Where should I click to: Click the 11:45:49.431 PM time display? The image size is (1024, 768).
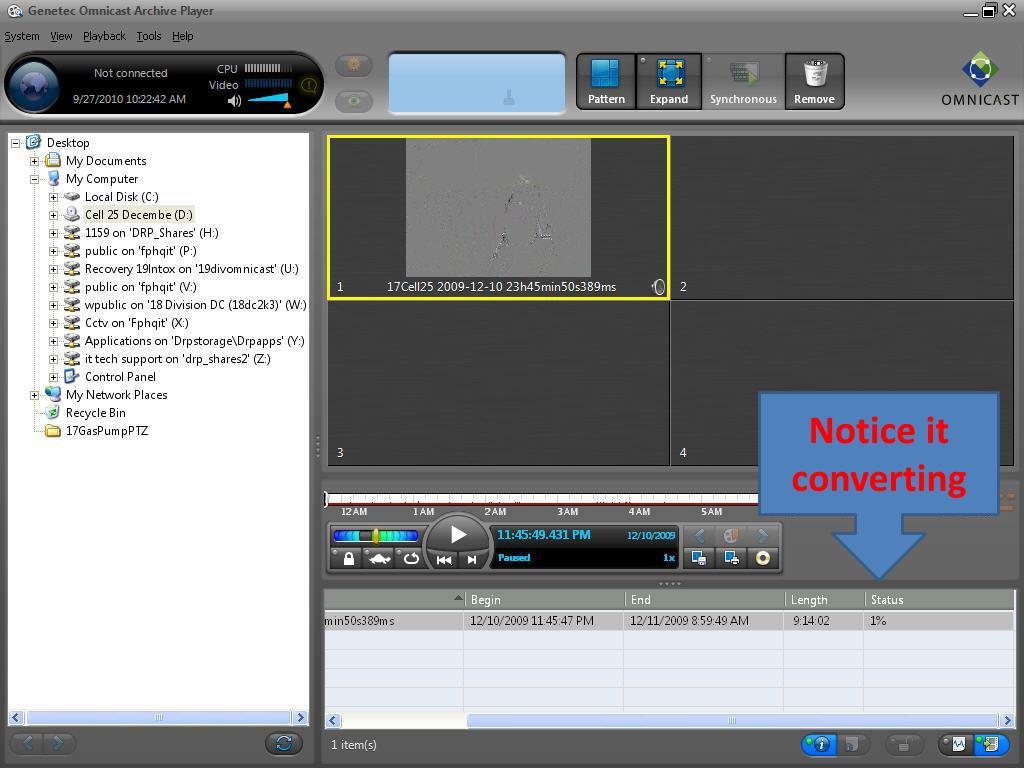coord(543,535)
